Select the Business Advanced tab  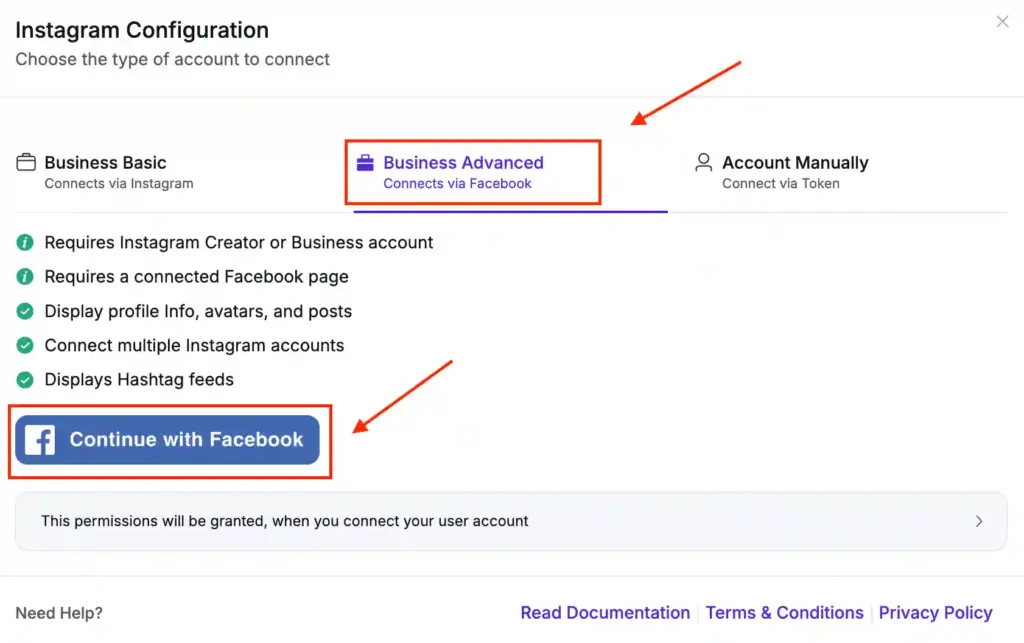[463, 171]
